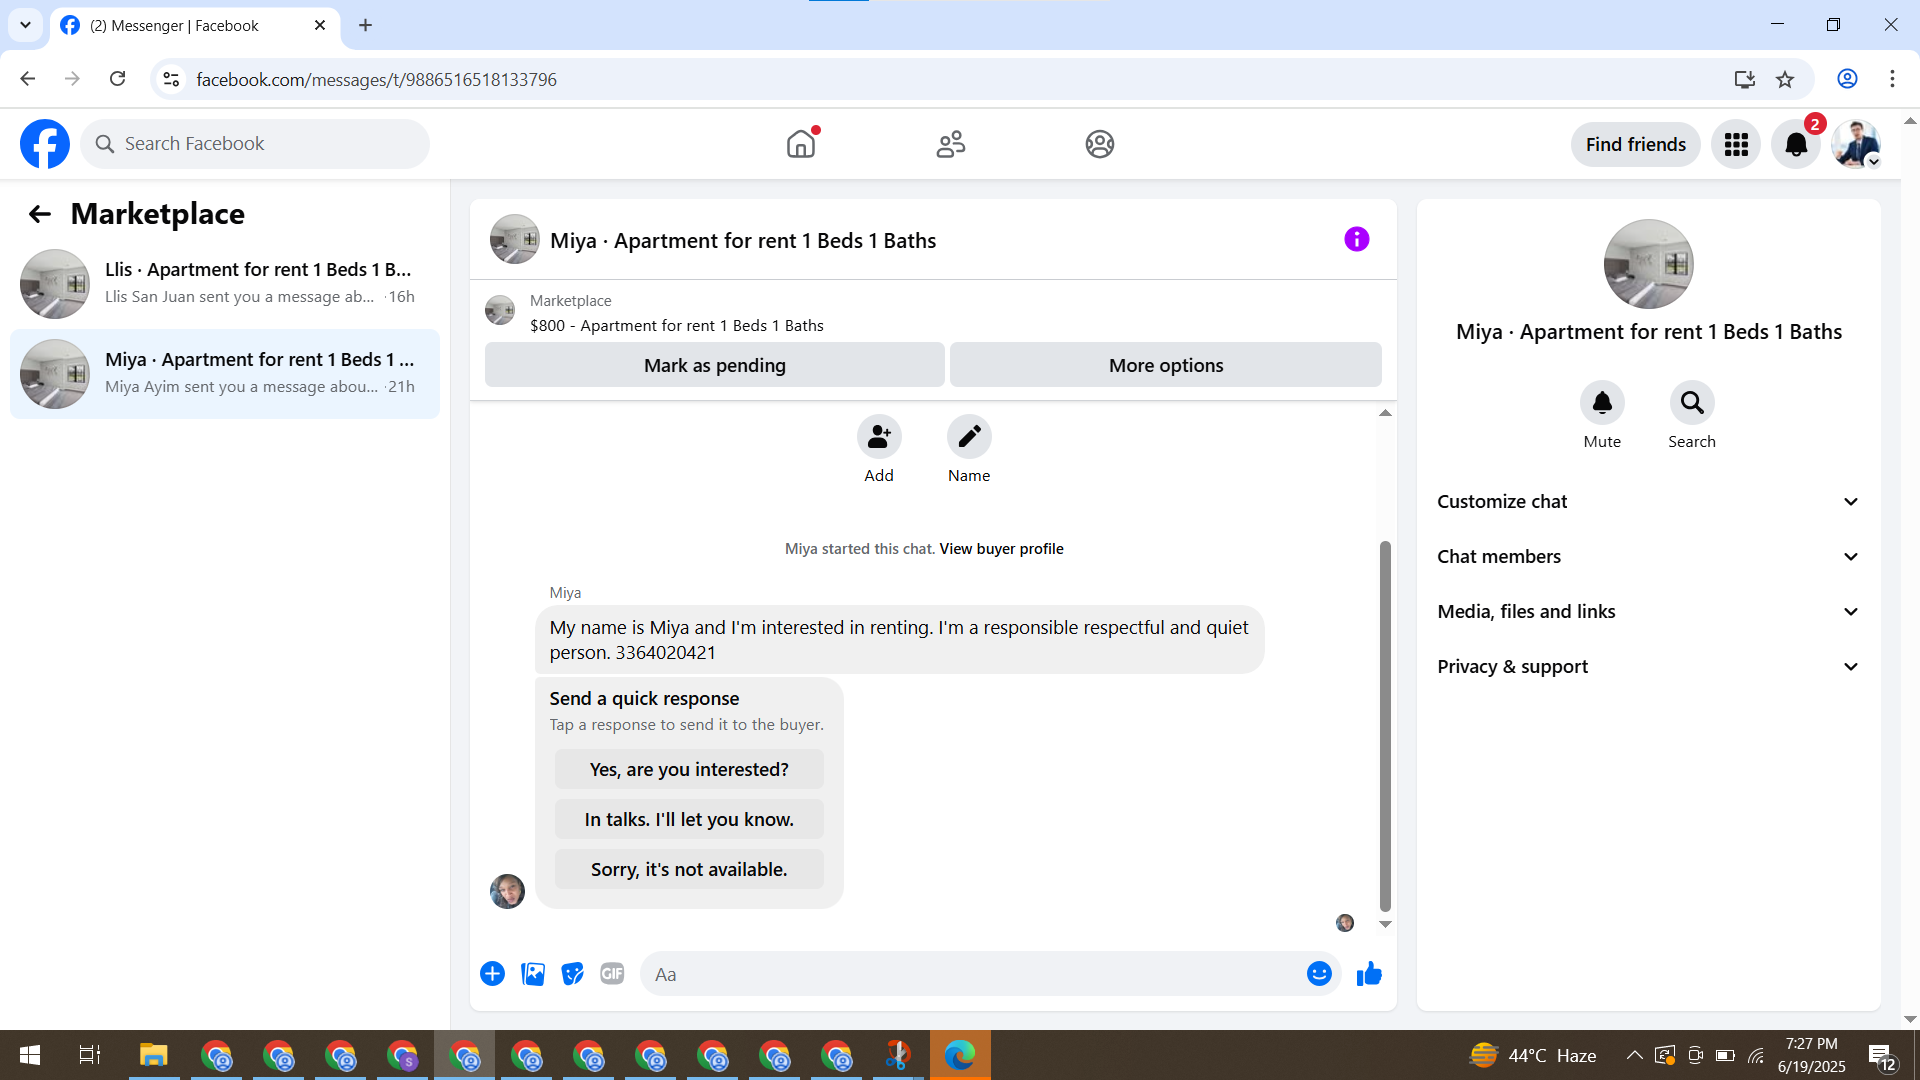
Task: Open the emoji picker
Action: (x=1319, y=974)
